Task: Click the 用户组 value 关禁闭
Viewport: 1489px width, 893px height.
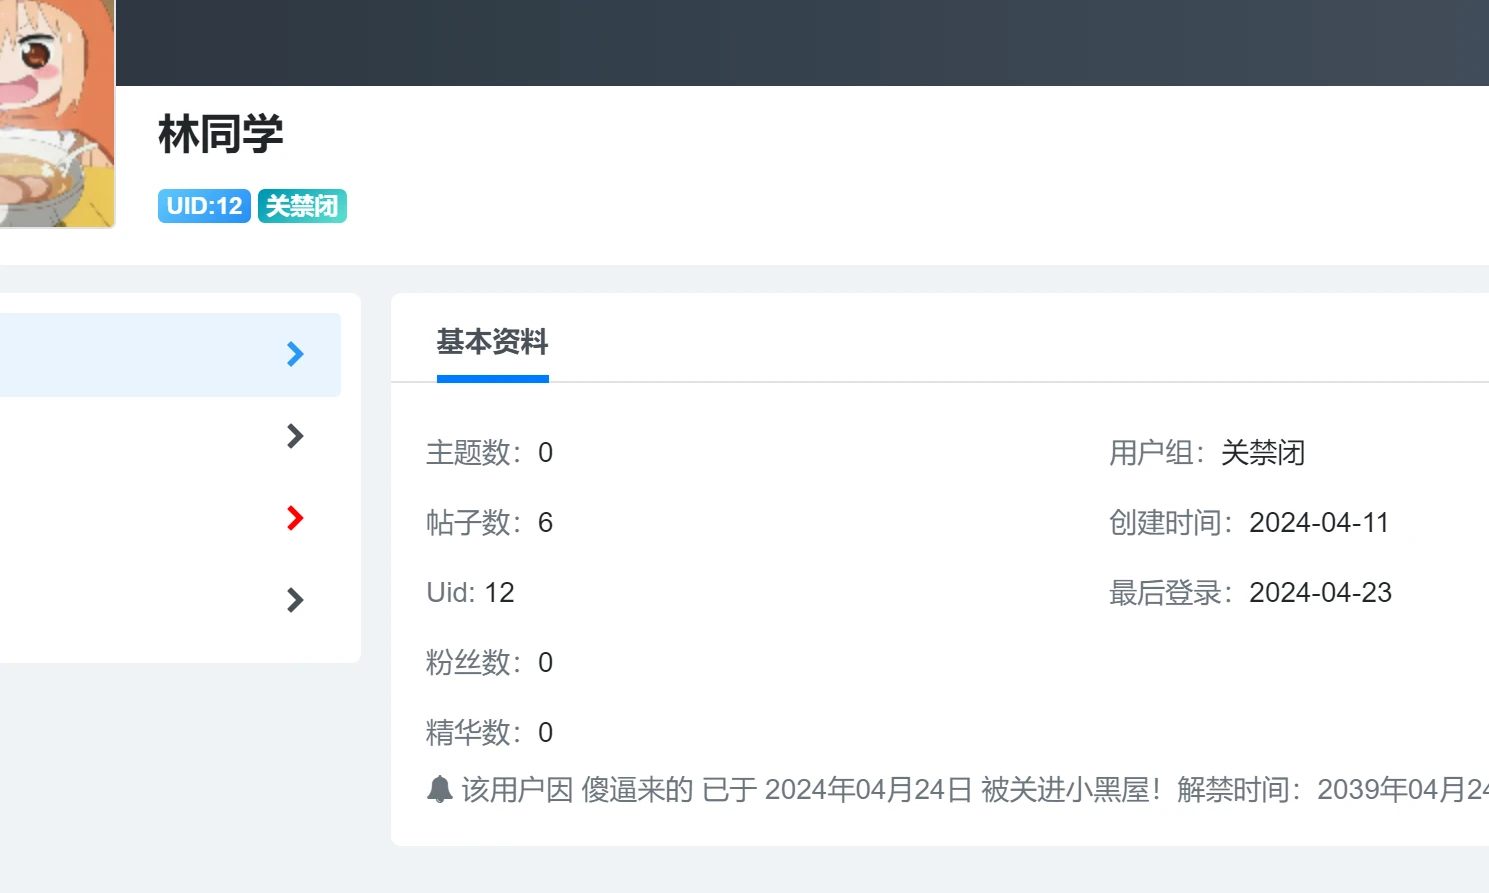Action: (x=1262, y=453)
